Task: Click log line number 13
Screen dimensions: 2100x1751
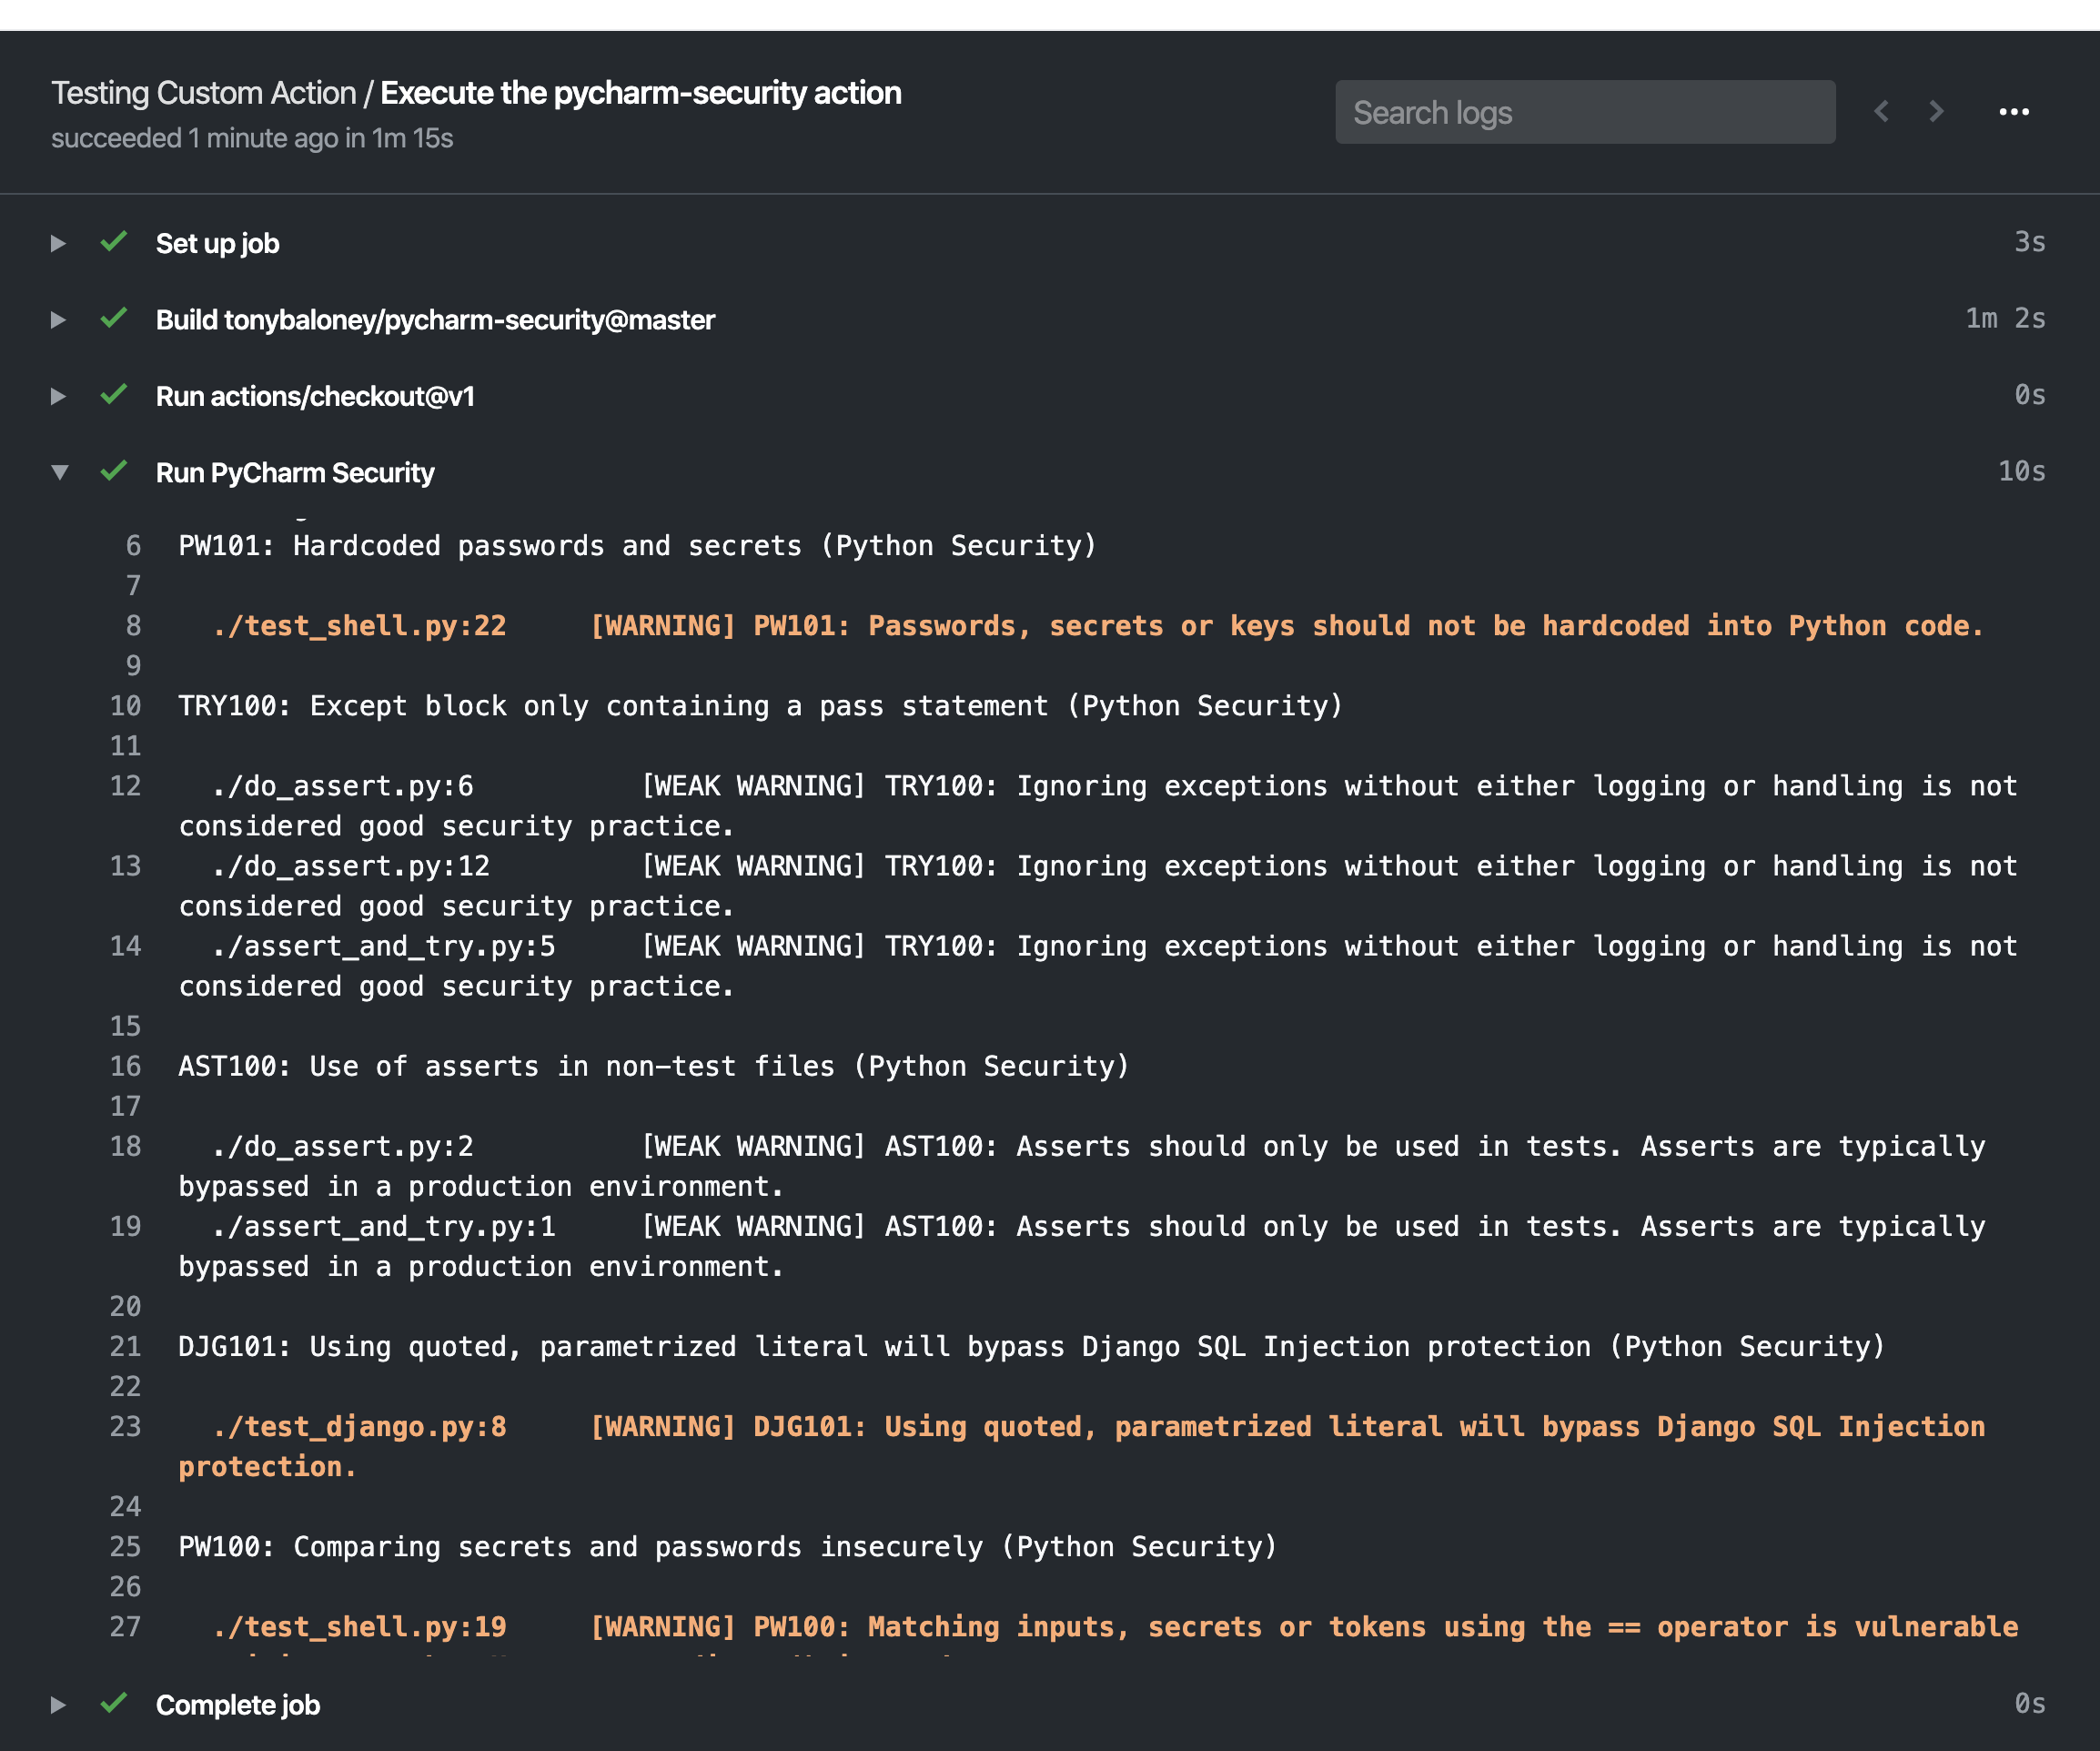Action: 125,866
